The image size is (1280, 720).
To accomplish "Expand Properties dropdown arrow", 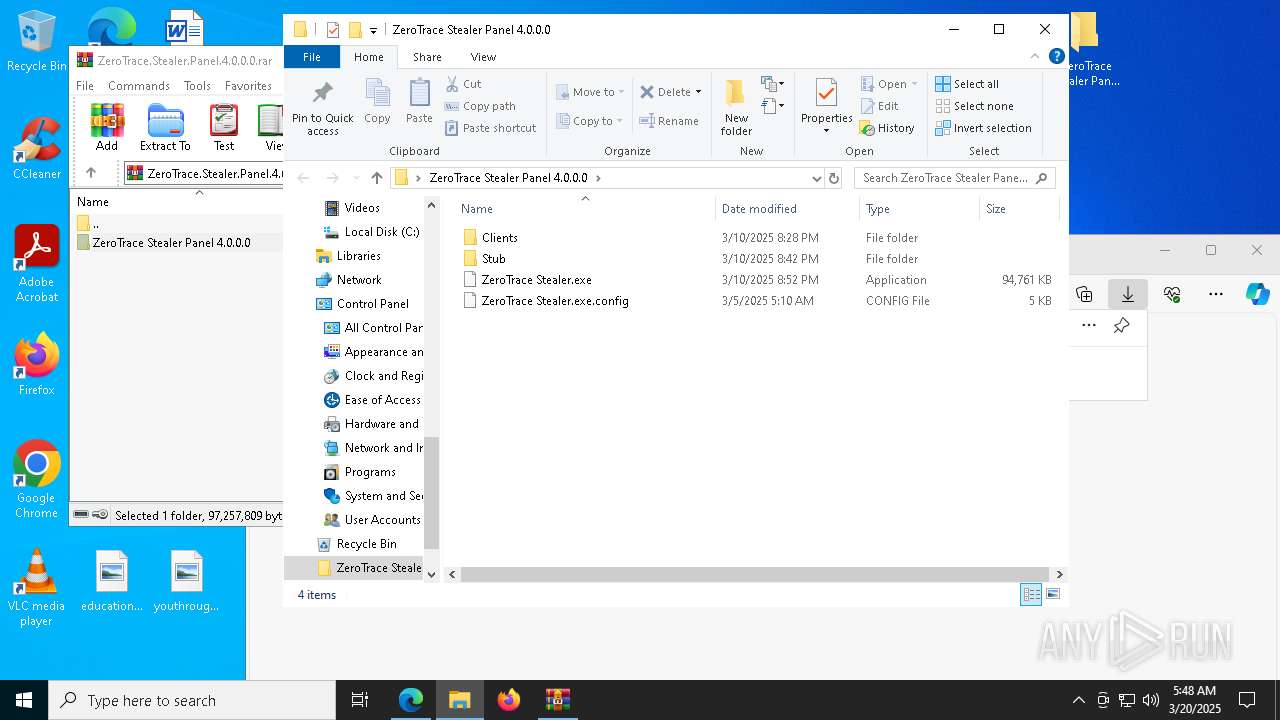I will (x=826, y=131).
